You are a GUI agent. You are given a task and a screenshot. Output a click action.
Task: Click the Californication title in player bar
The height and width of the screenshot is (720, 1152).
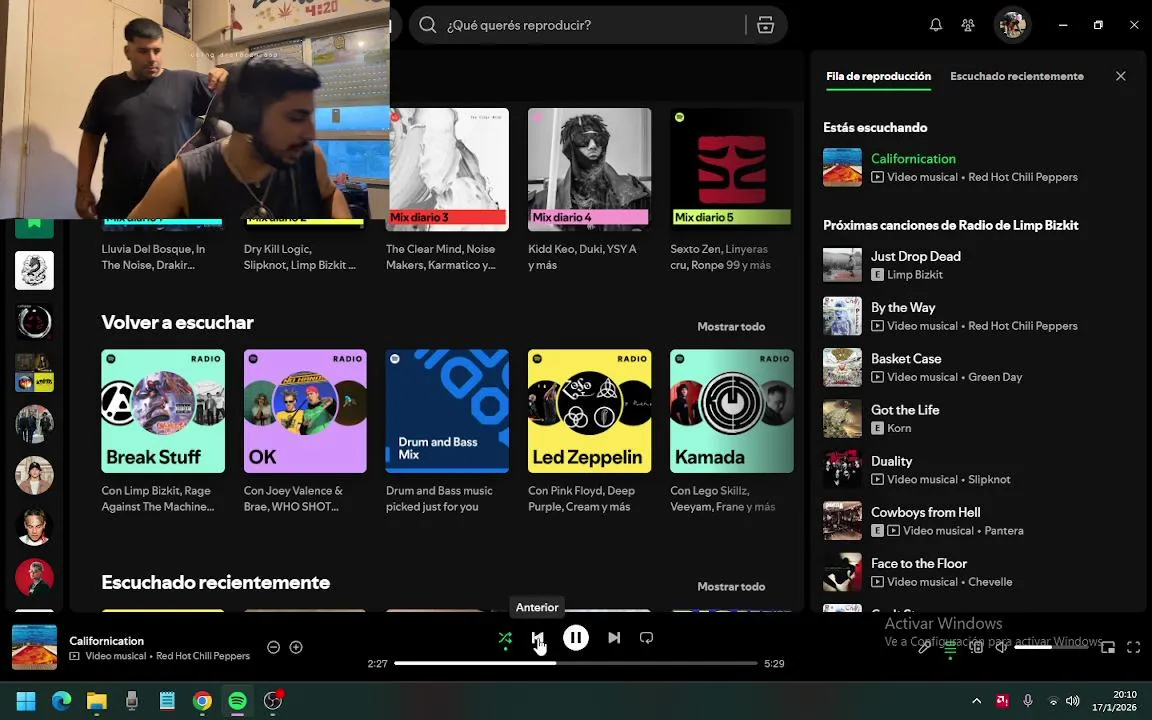tap(107, 641)
